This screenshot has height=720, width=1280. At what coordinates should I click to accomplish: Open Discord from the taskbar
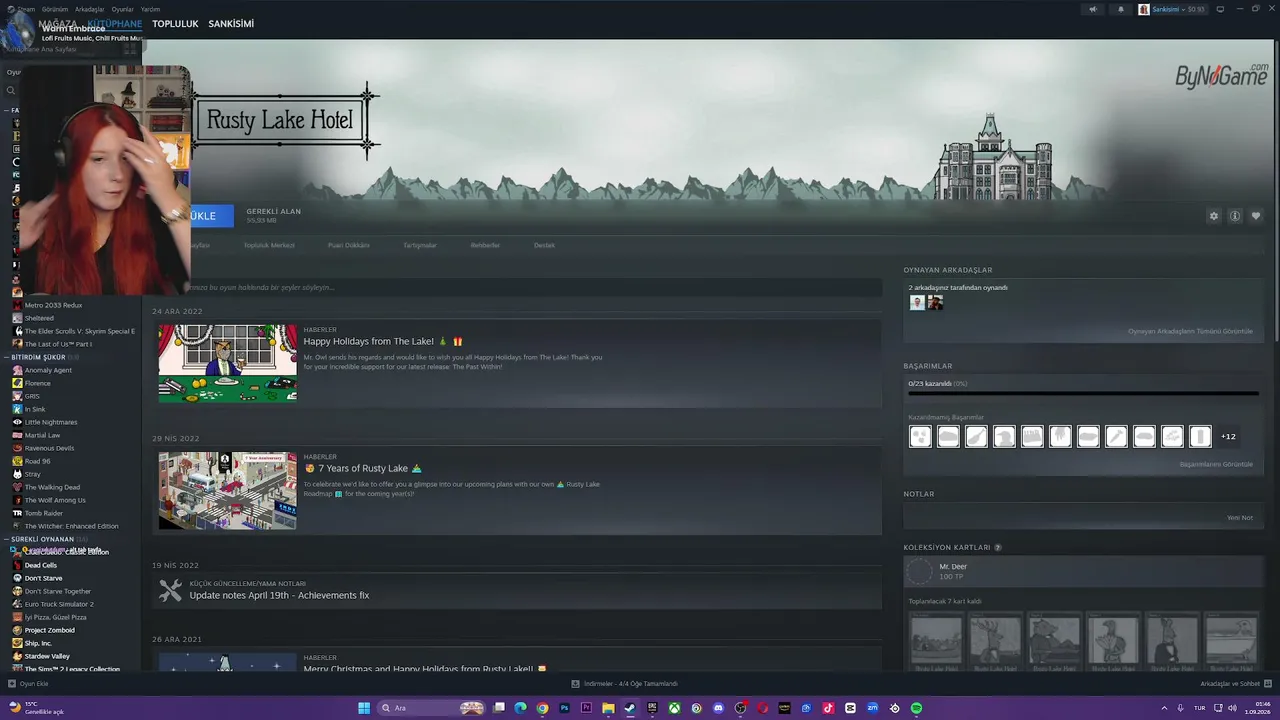tap(718, 708)
